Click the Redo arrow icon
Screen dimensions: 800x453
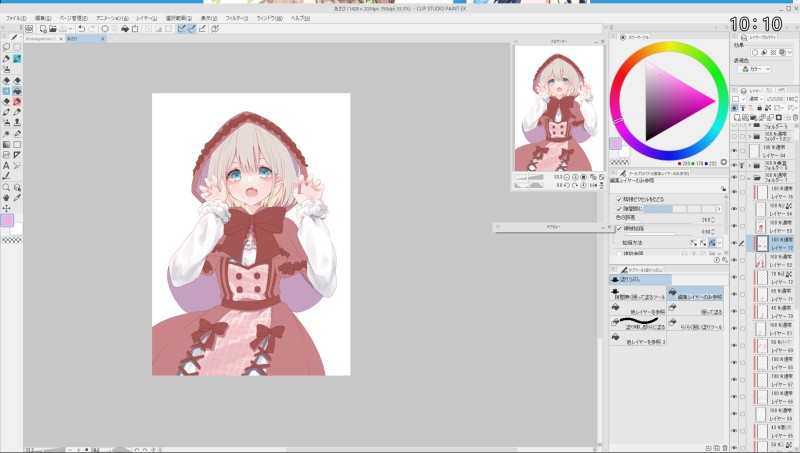coord(92,29)
